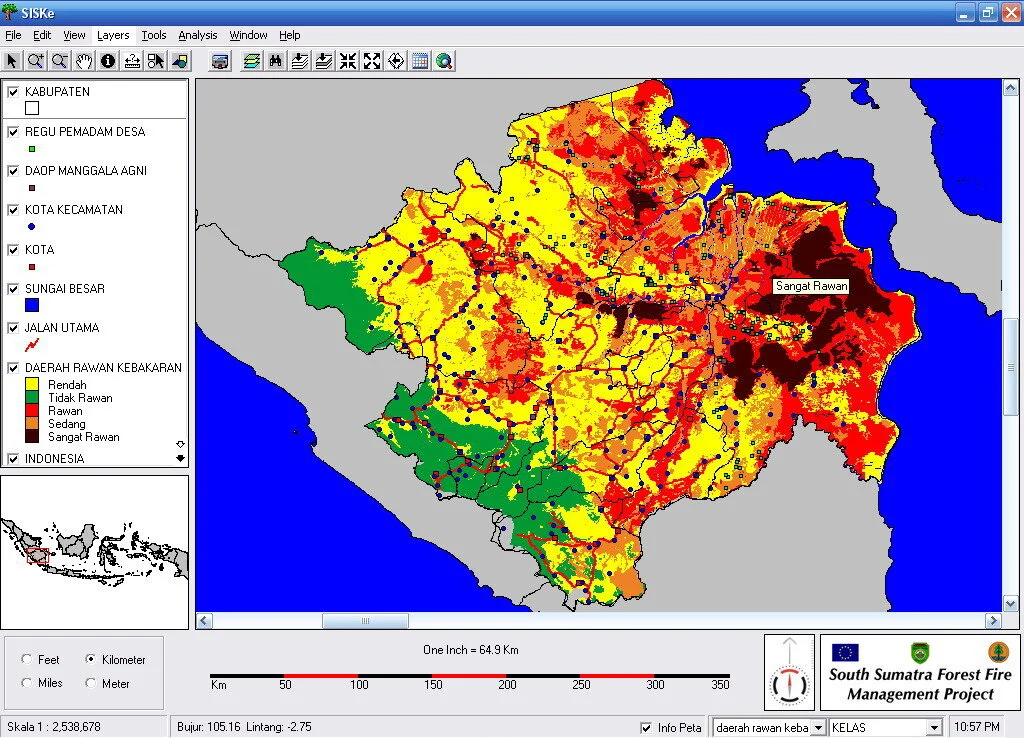This screenshot has width=1024, height=738.
Task: Select the pan hand tool
Action: pyautogui.click(x=84, y=61)
